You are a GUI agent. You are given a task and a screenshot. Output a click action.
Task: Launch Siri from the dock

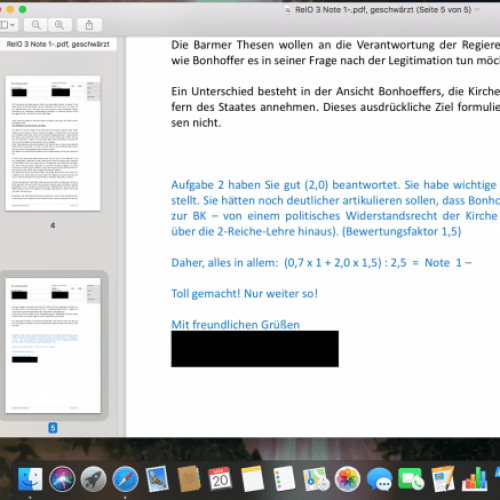(62, 479)
